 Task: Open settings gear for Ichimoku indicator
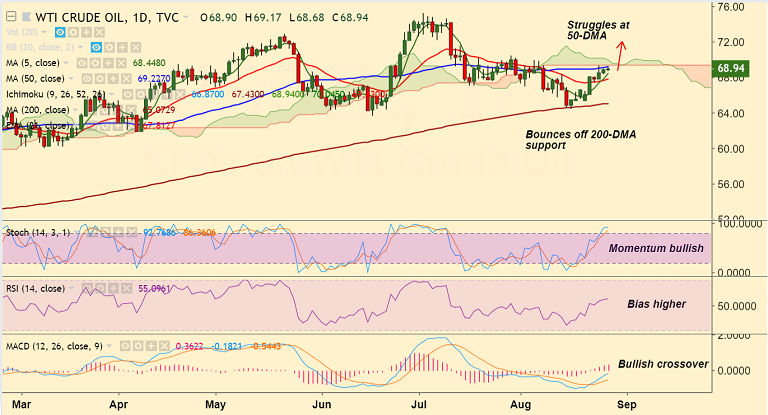(x=141, y=95)
